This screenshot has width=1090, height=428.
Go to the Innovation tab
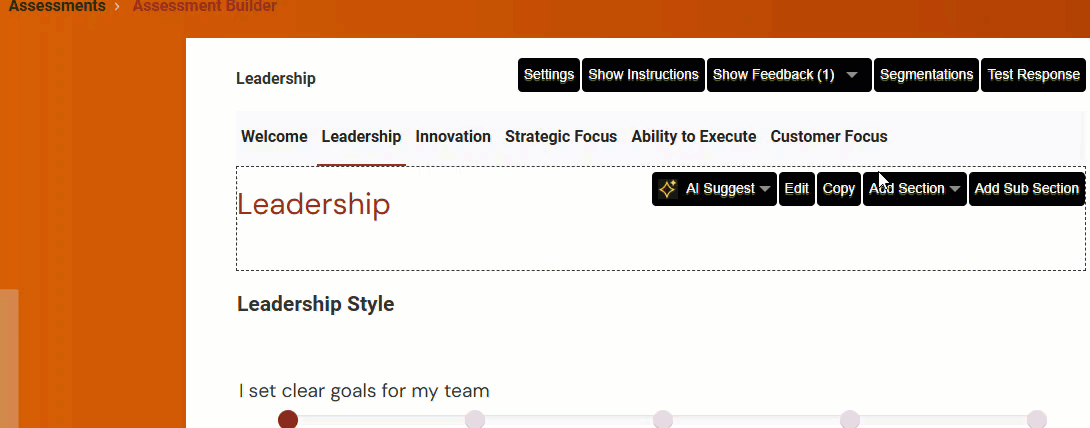(453, 137)
